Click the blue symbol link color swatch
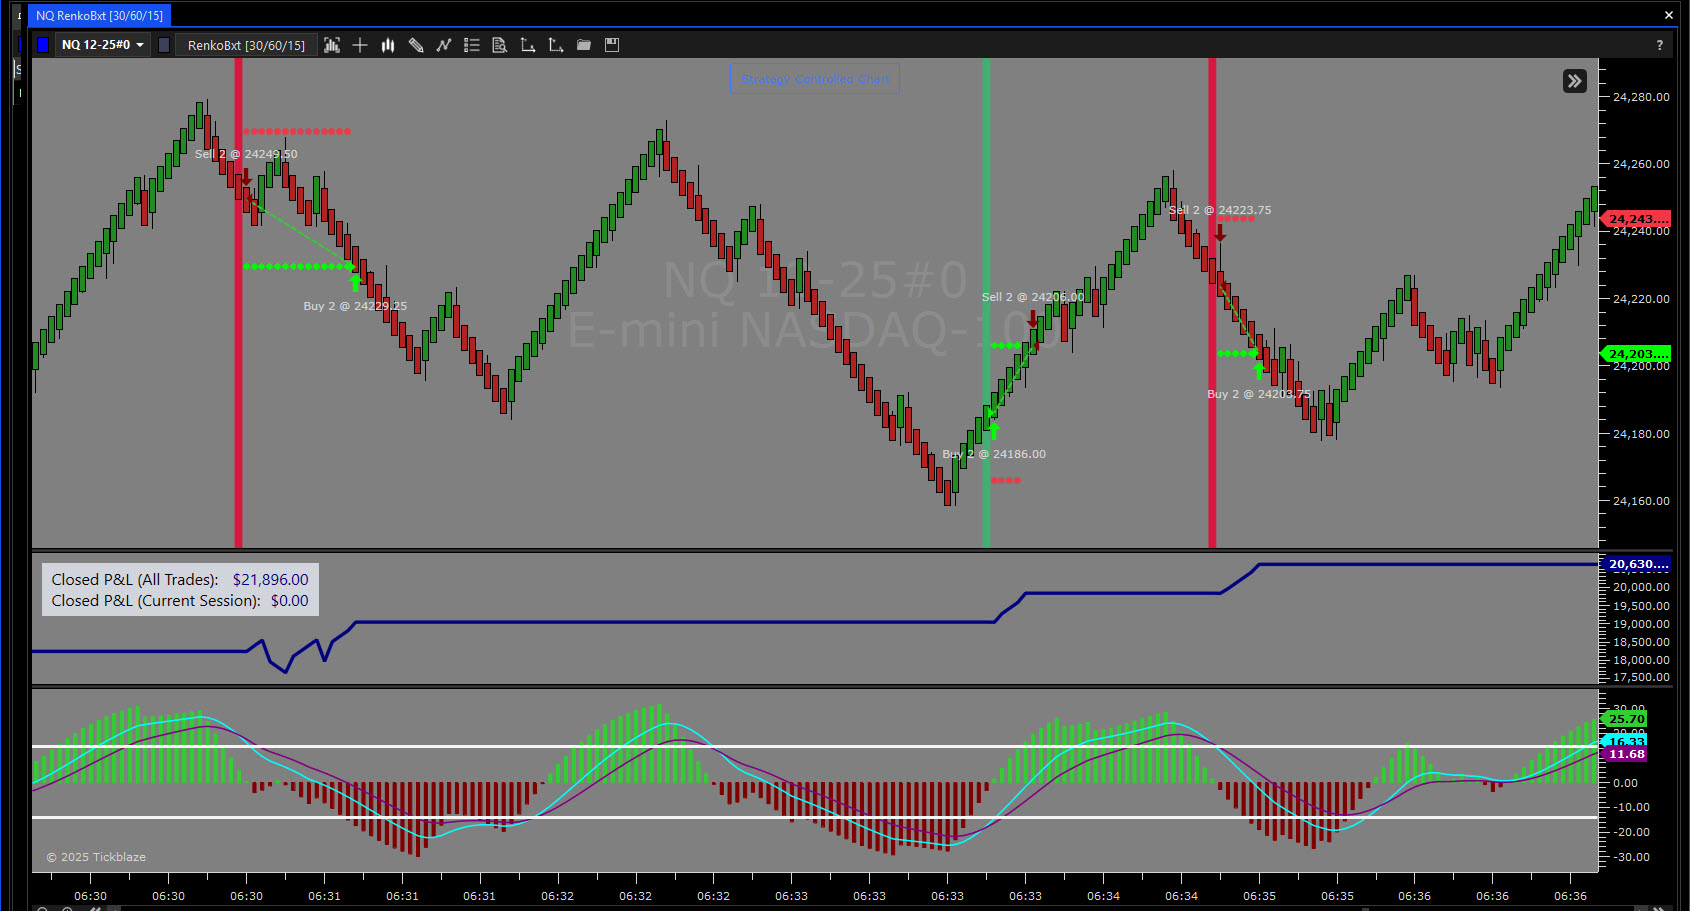The image size is (1690, 911). click(x=43, y=45)
